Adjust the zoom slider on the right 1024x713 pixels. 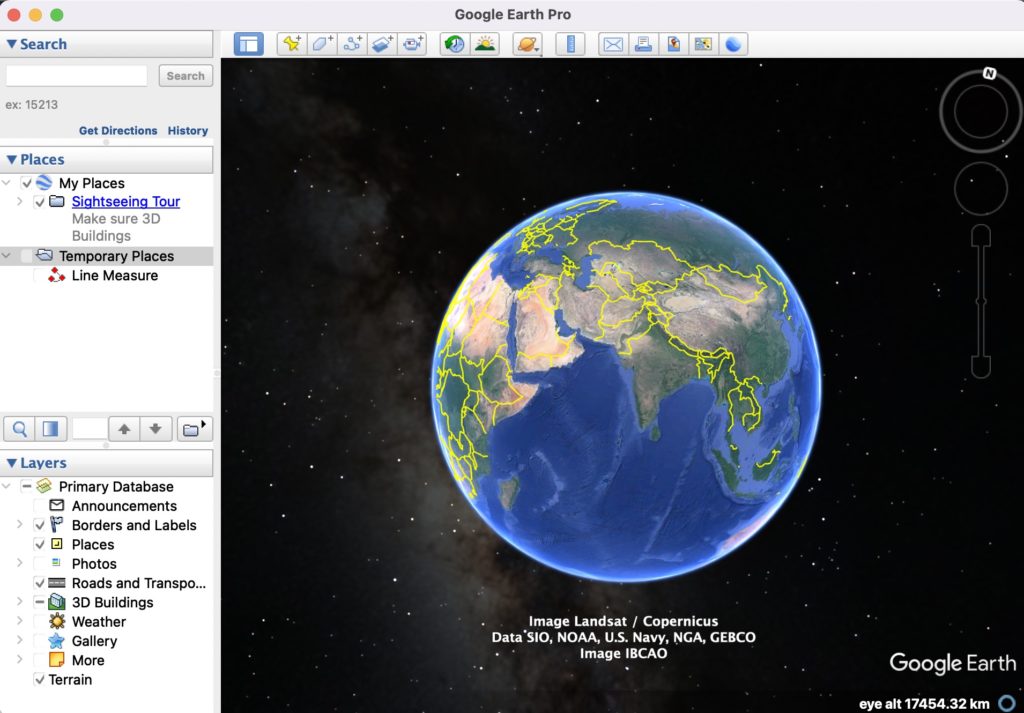point(978,300)
